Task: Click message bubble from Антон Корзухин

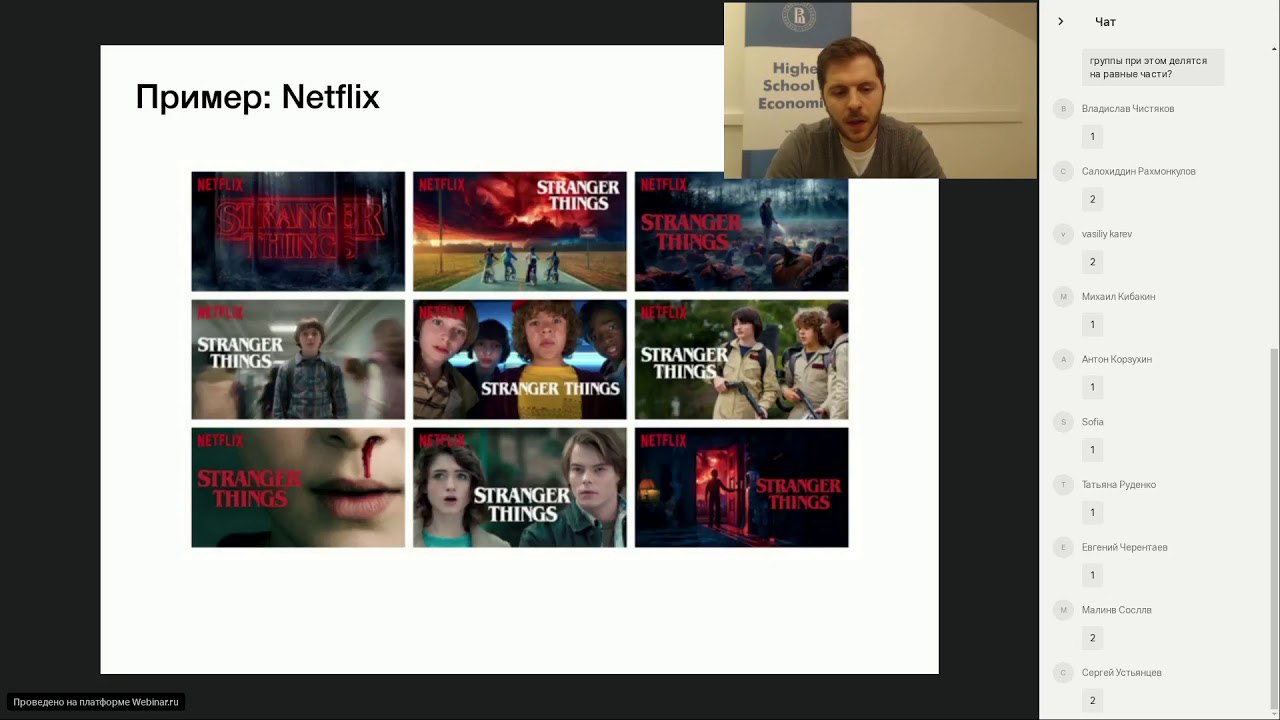Action: (1092, 387)
